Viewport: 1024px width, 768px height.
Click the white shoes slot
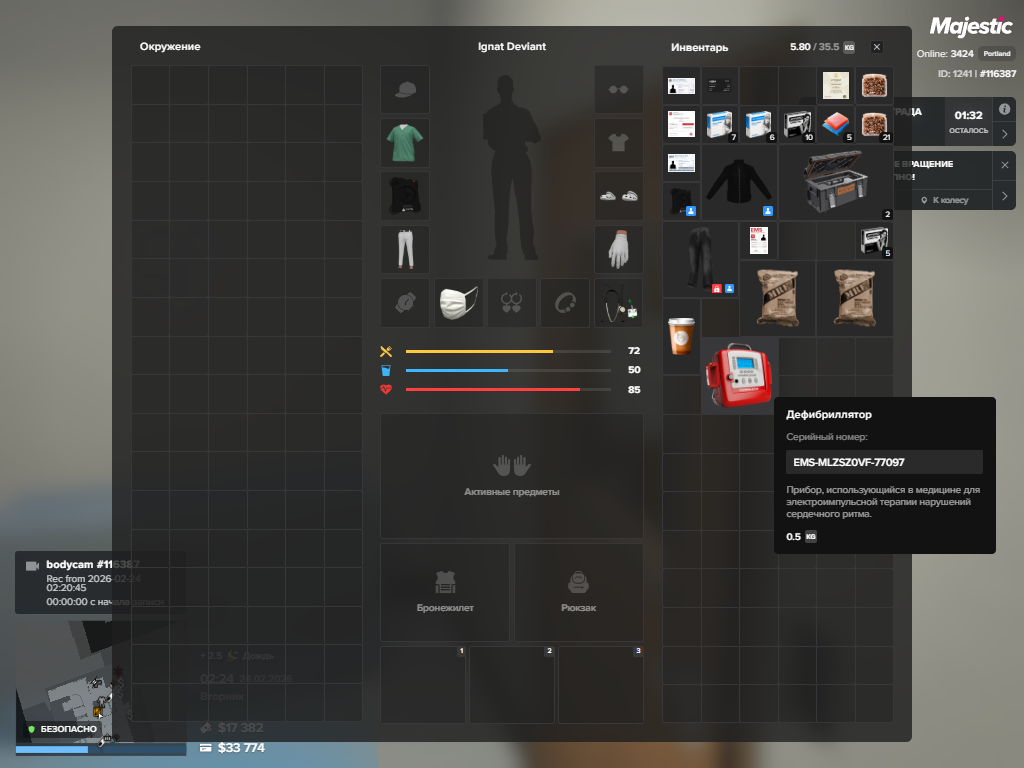pyautogui.click(x=618, y=196)
